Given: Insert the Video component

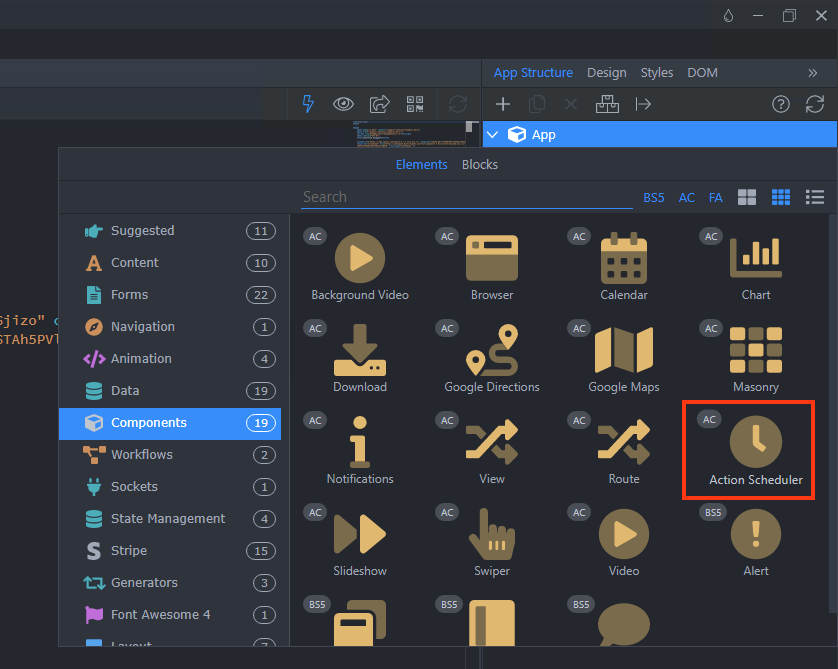Looking at the screenshot, I should [x=624, y=542].
